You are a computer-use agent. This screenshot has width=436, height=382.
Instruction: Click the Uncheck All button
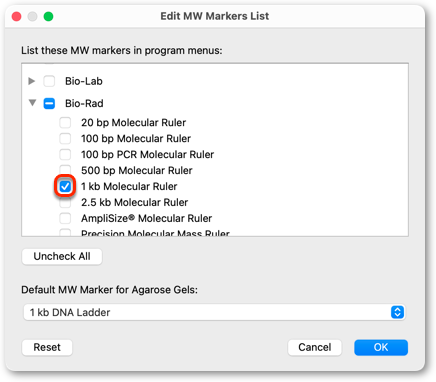[62, 256]
